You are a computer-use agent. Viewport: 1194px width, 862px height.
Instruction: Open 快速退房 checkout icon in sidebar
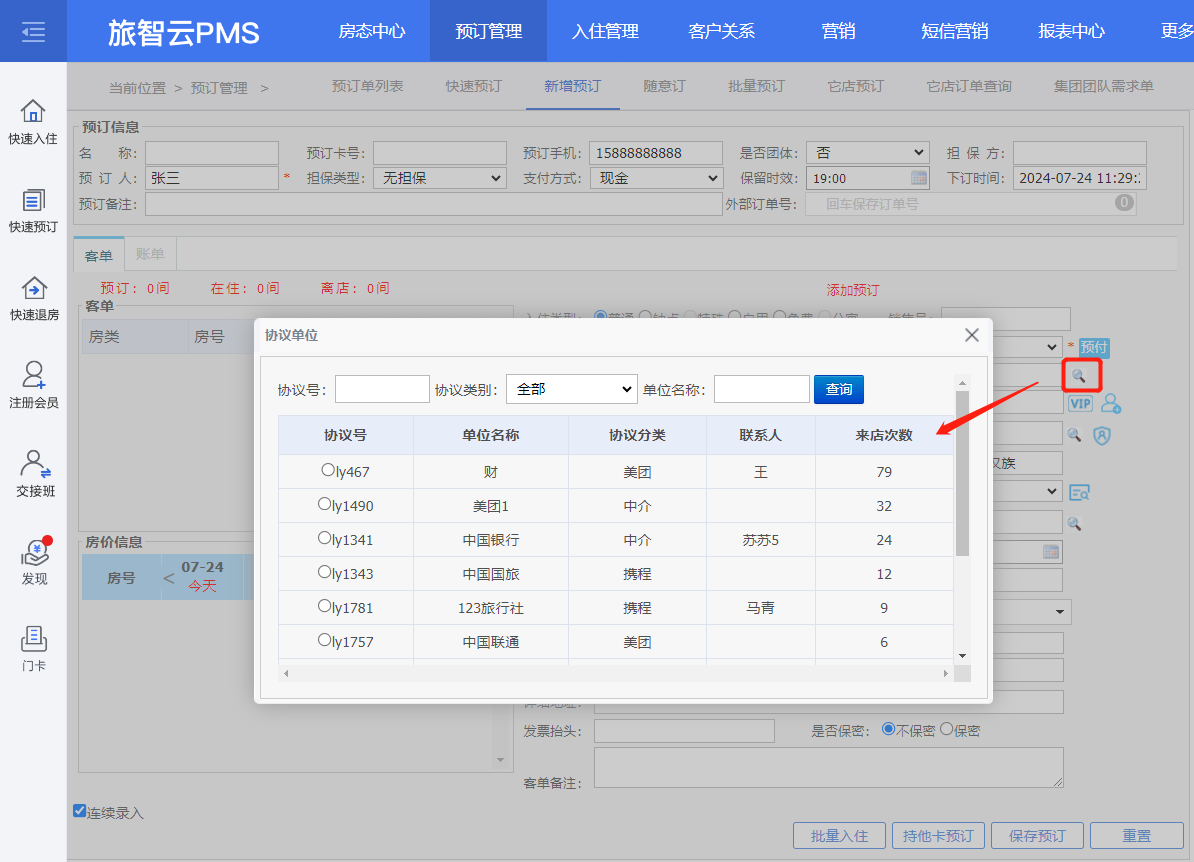[34, 289]
